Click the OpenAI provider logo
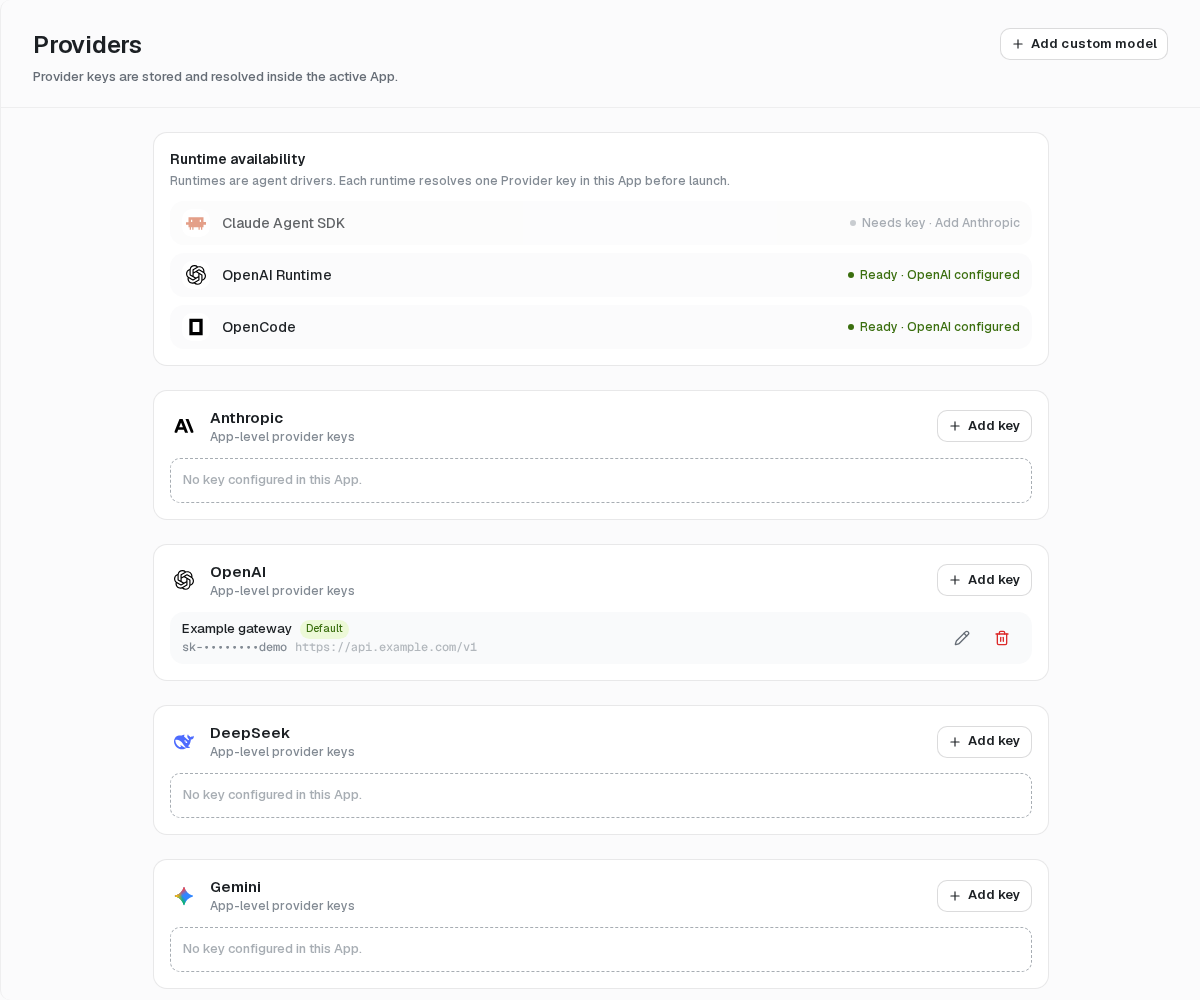Viewport: 1200px width, 1000px height. (x=184, y=580)
